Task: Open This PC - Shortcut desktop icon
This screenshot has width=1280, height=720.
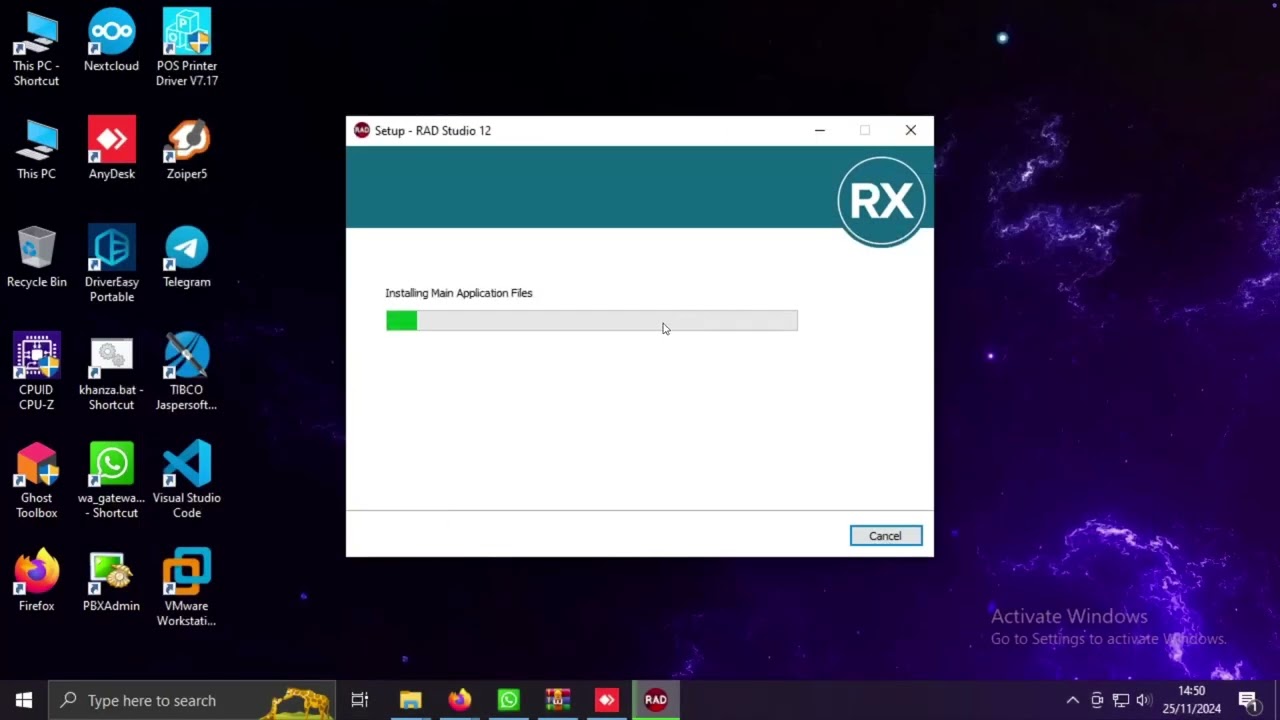Action: coord(36,48)
